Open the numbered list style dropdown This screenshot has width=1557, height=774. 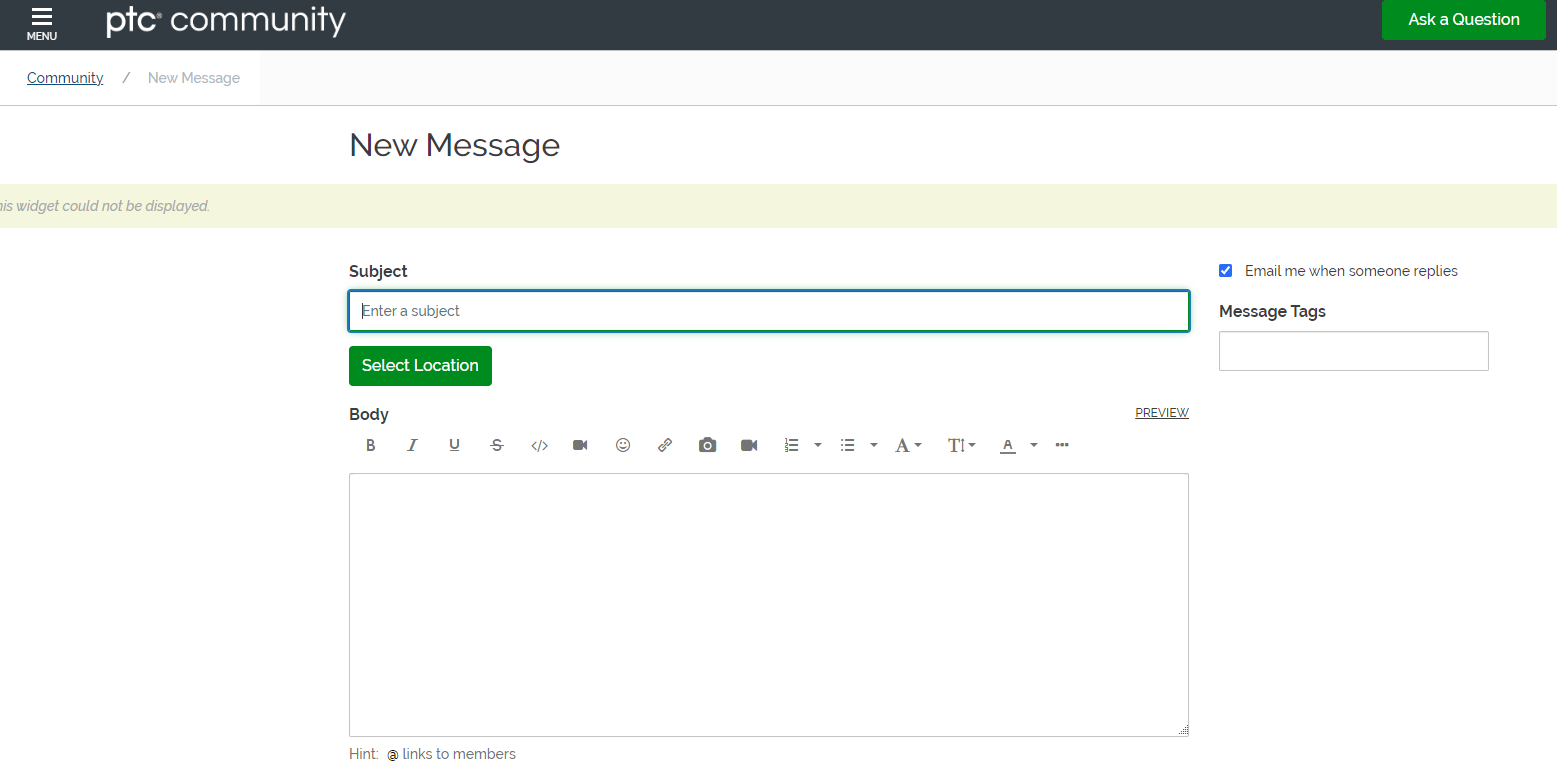817,445
